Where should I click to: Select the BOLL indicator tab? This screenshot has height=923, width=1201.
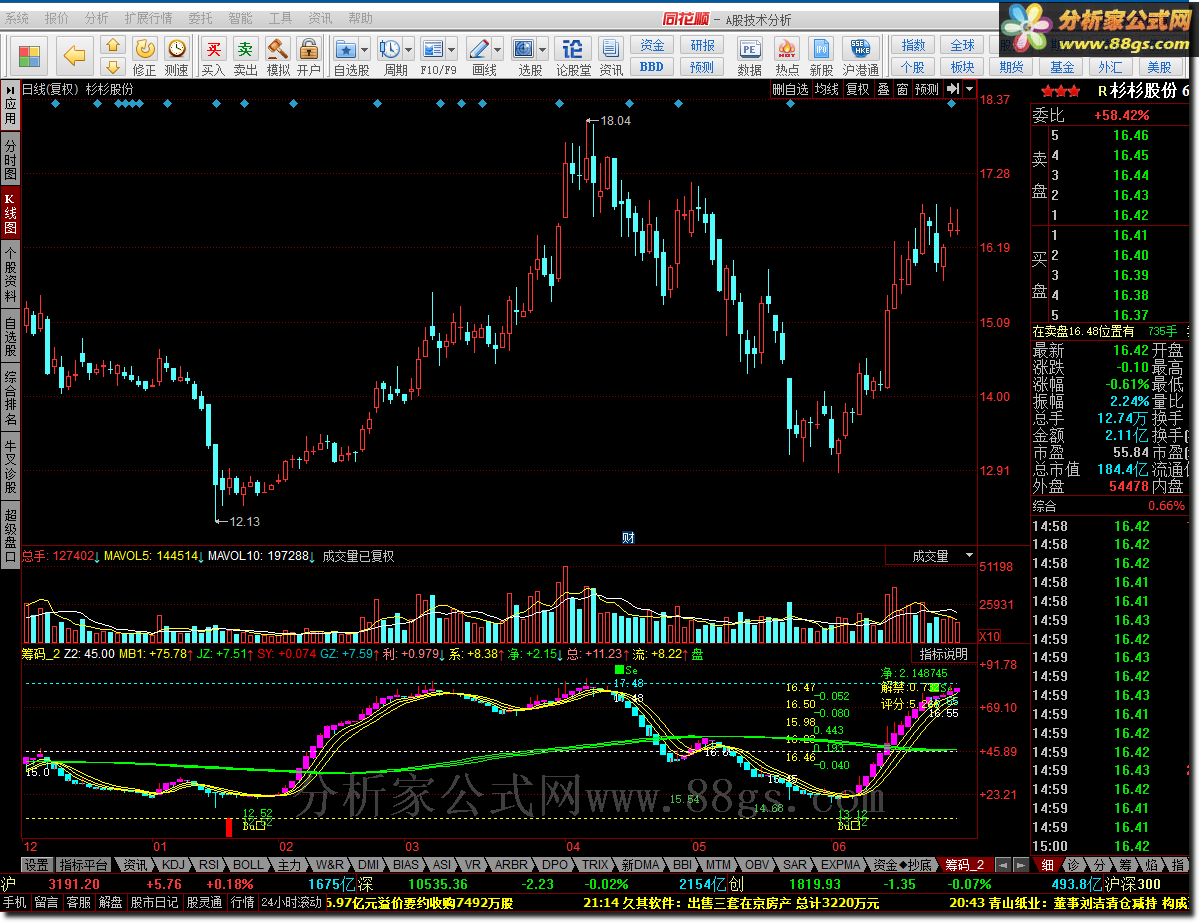248,864
